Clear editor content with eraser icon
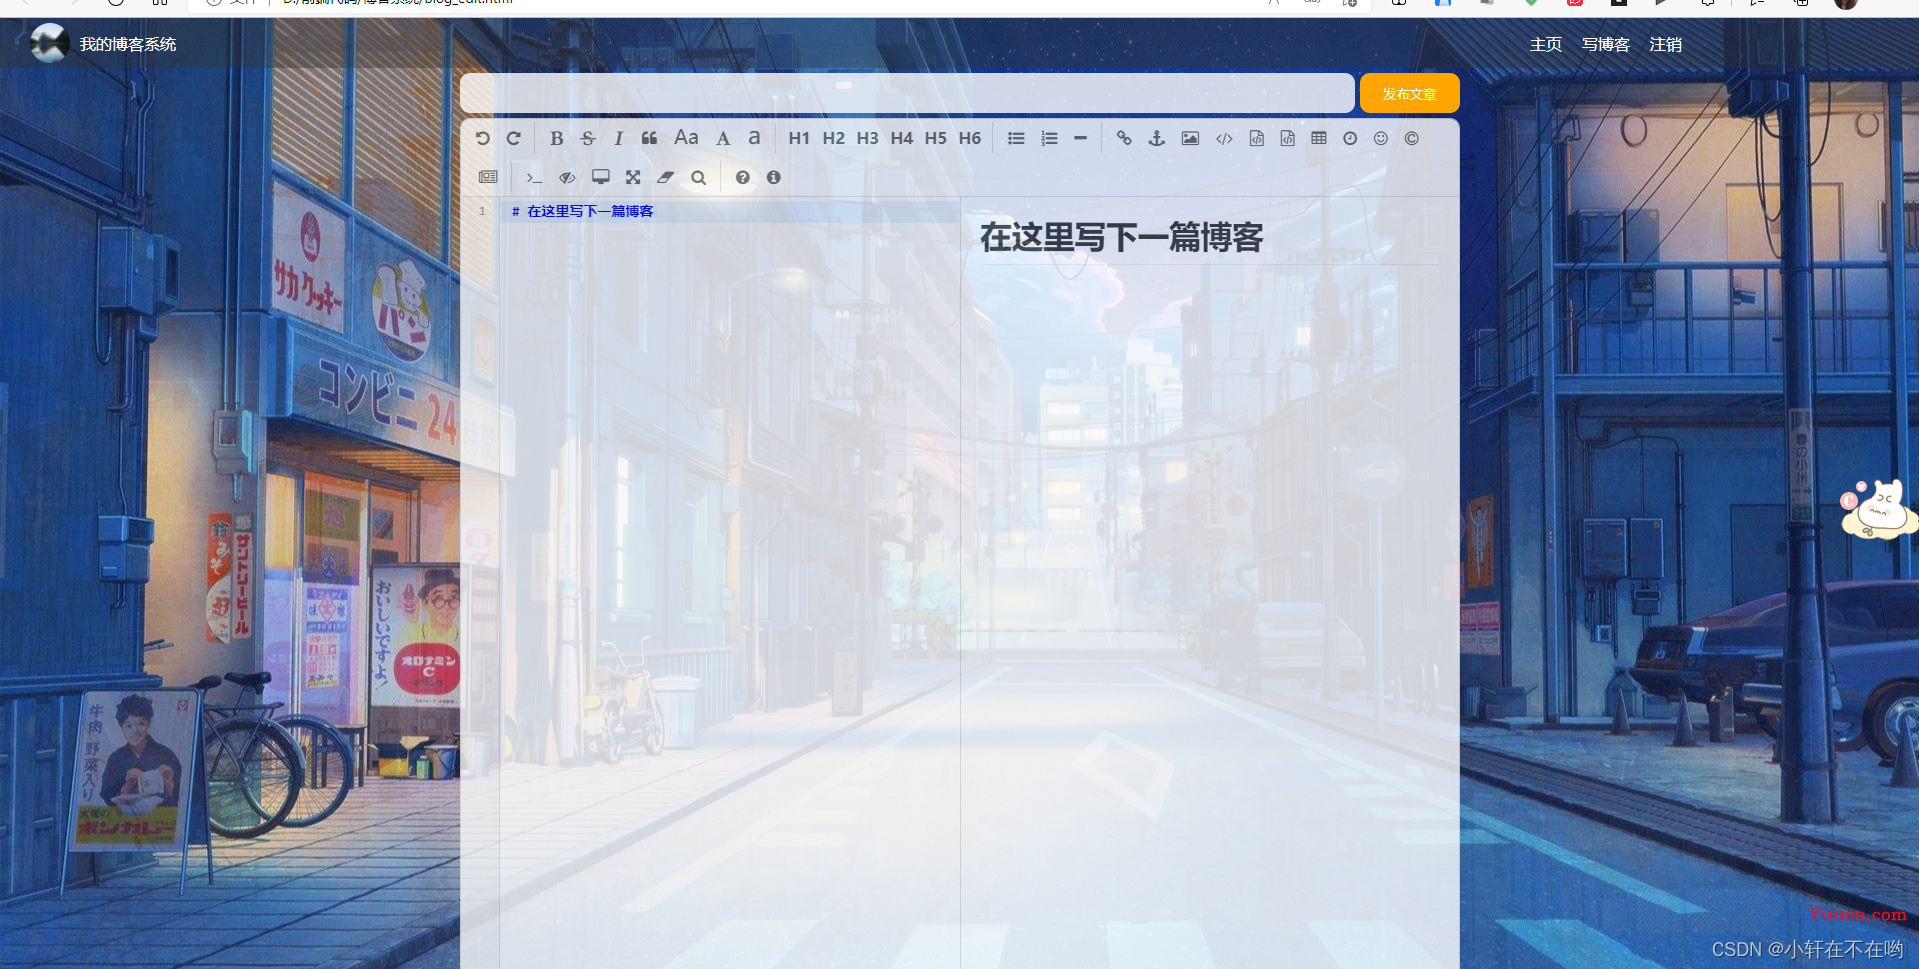The width and height of the screenshot is (1919, 969). point(665,177)
